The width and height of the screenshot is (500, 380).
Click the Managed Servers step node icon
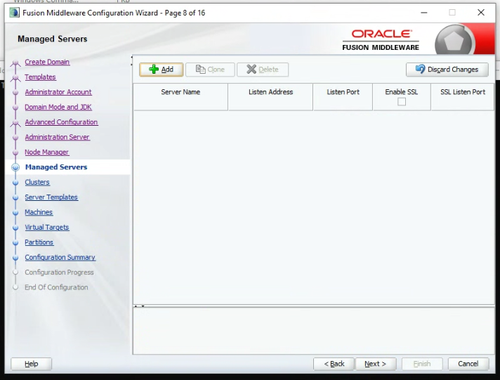pos(15,167)
